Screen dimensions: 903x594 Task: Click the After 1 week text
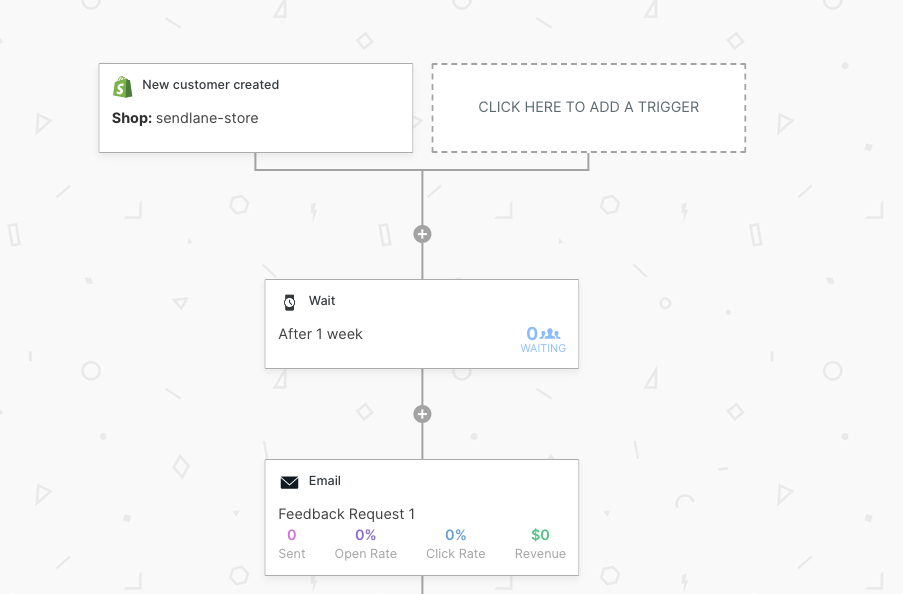pyautogui.click(x=320, y=334)
